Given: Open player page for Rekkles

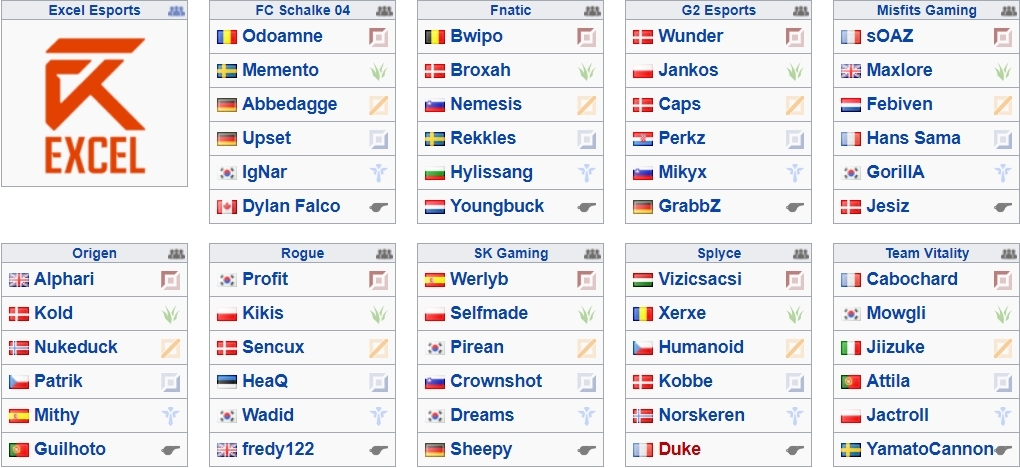Looking at the screenshot, I should pyautogui.click(x=483, y=138).
